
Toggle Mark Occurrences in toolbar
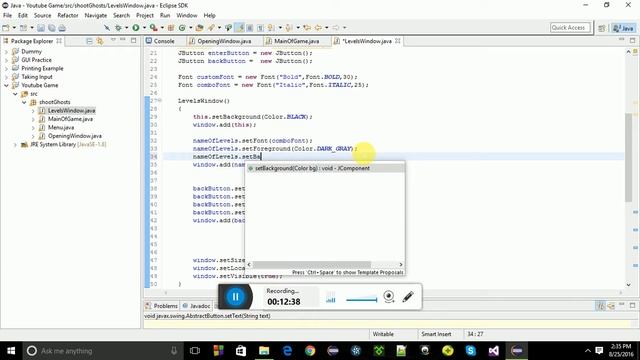tap(240, 28)
